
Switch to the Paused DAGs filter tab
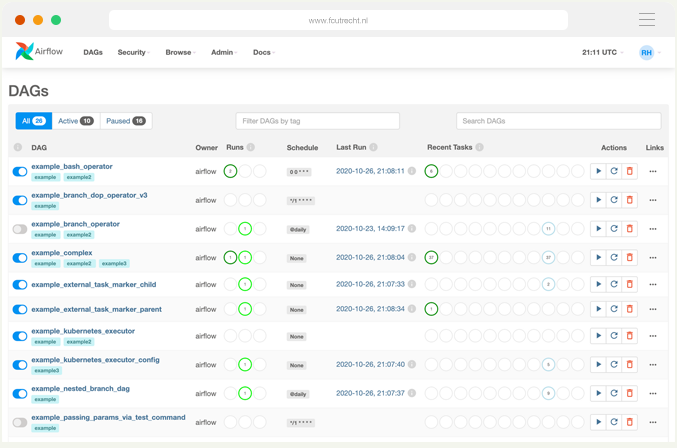(126, 121)
